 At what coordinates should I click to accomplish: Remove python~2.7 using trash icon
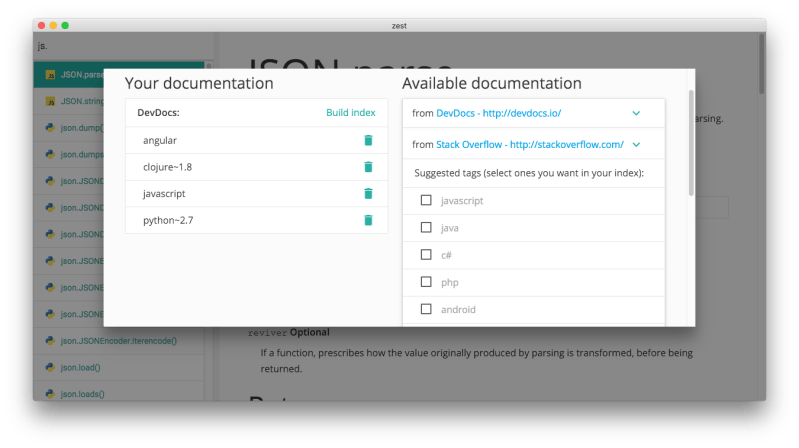pyautogui.click(x=368, y=220)
